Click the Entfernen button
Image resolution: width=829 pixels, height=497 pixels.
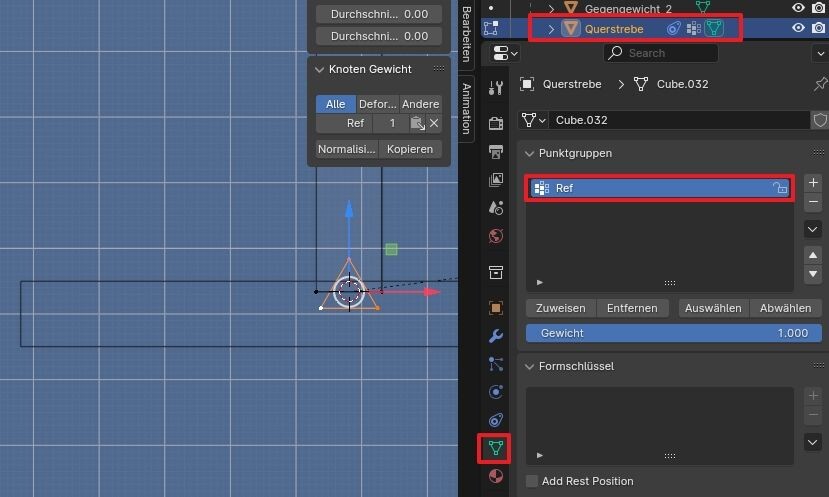click(632, 308)
